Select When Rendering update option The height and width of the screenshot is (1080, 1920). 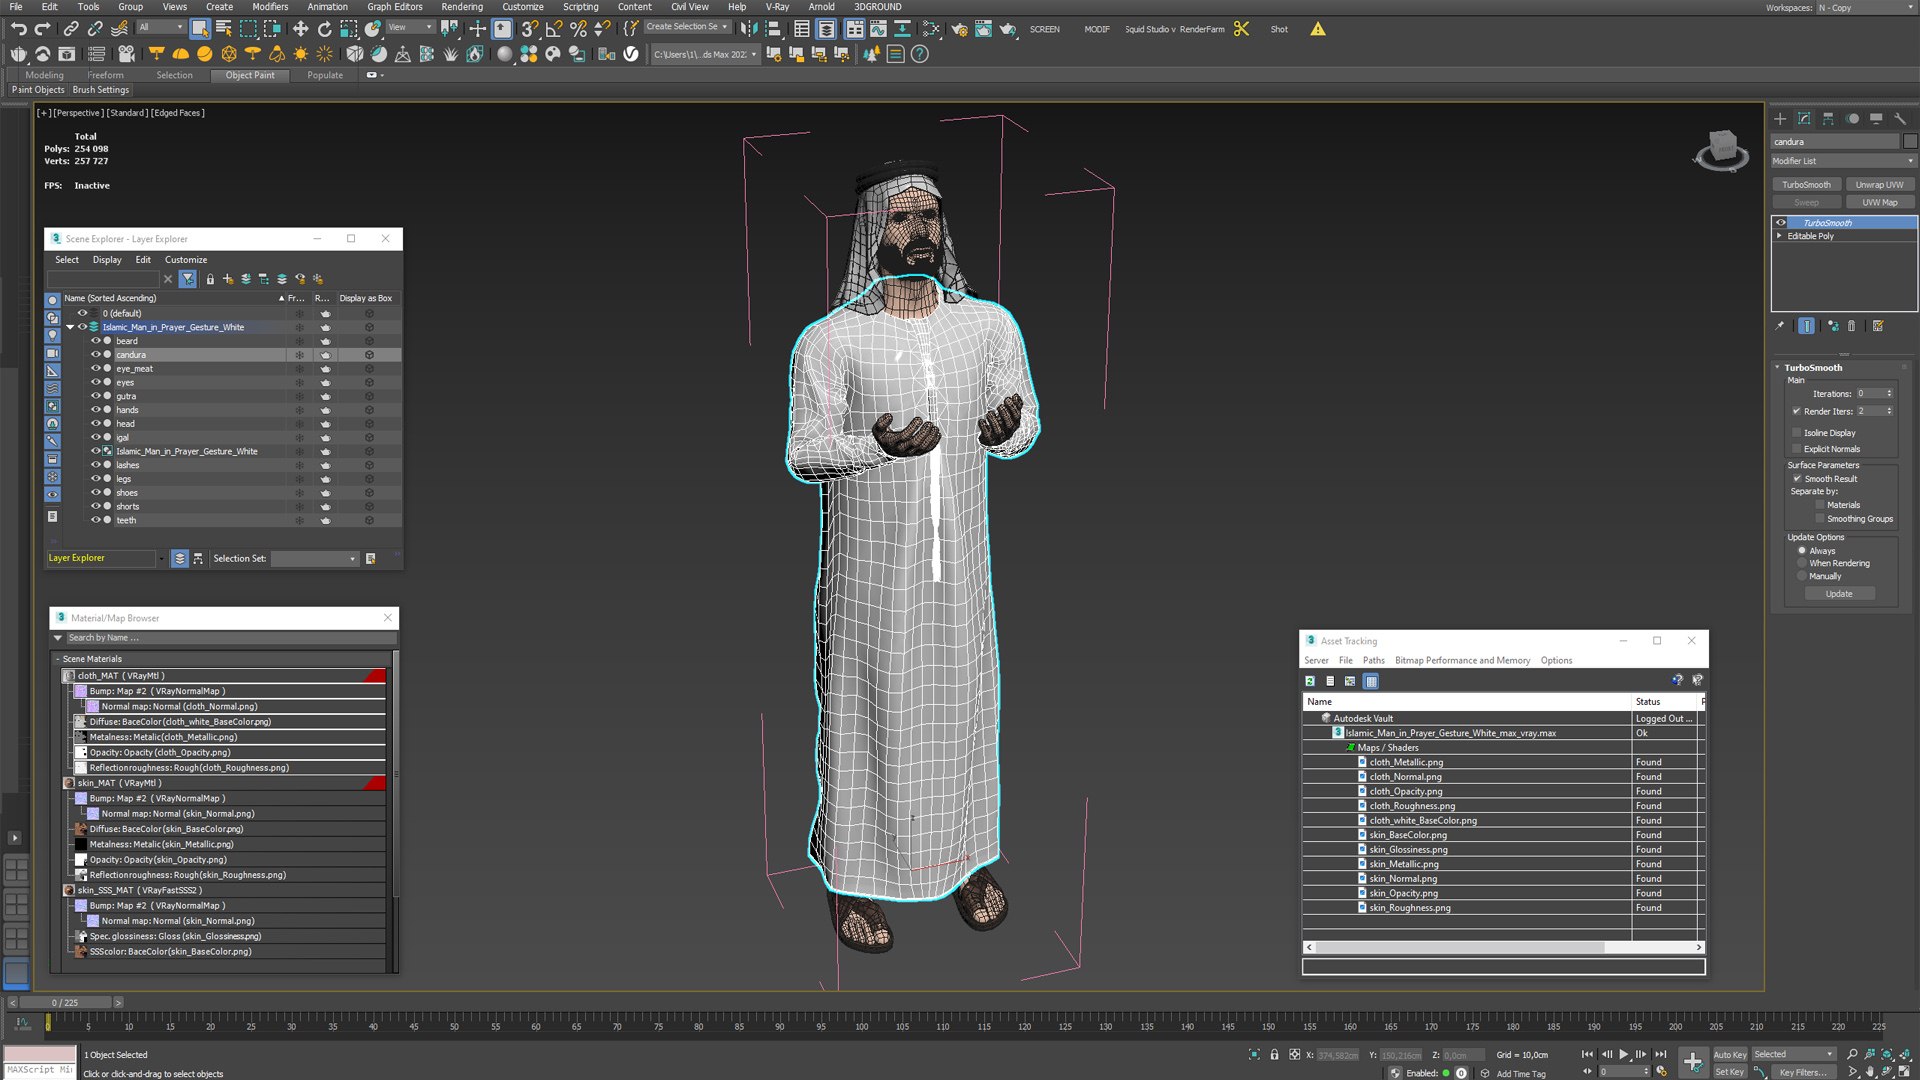(x=1802, y=563)
